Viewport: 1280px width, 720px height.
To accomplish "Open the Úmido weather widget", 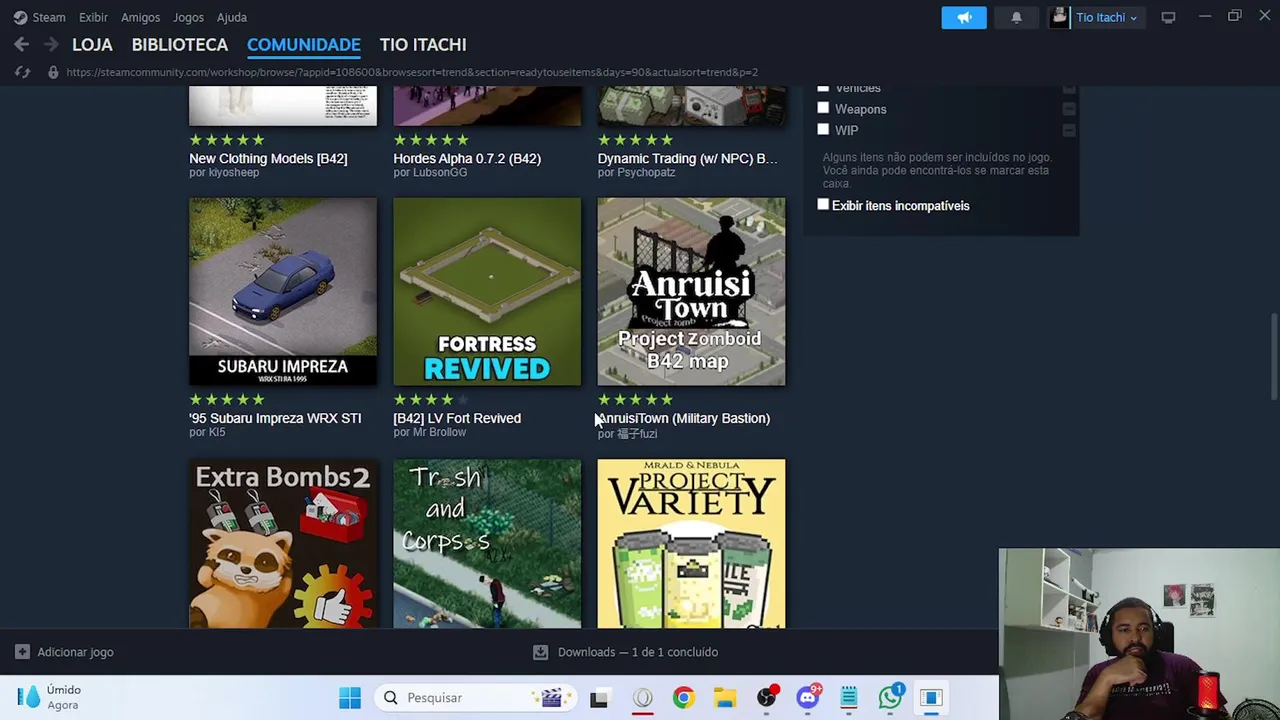I will (50, 697).
